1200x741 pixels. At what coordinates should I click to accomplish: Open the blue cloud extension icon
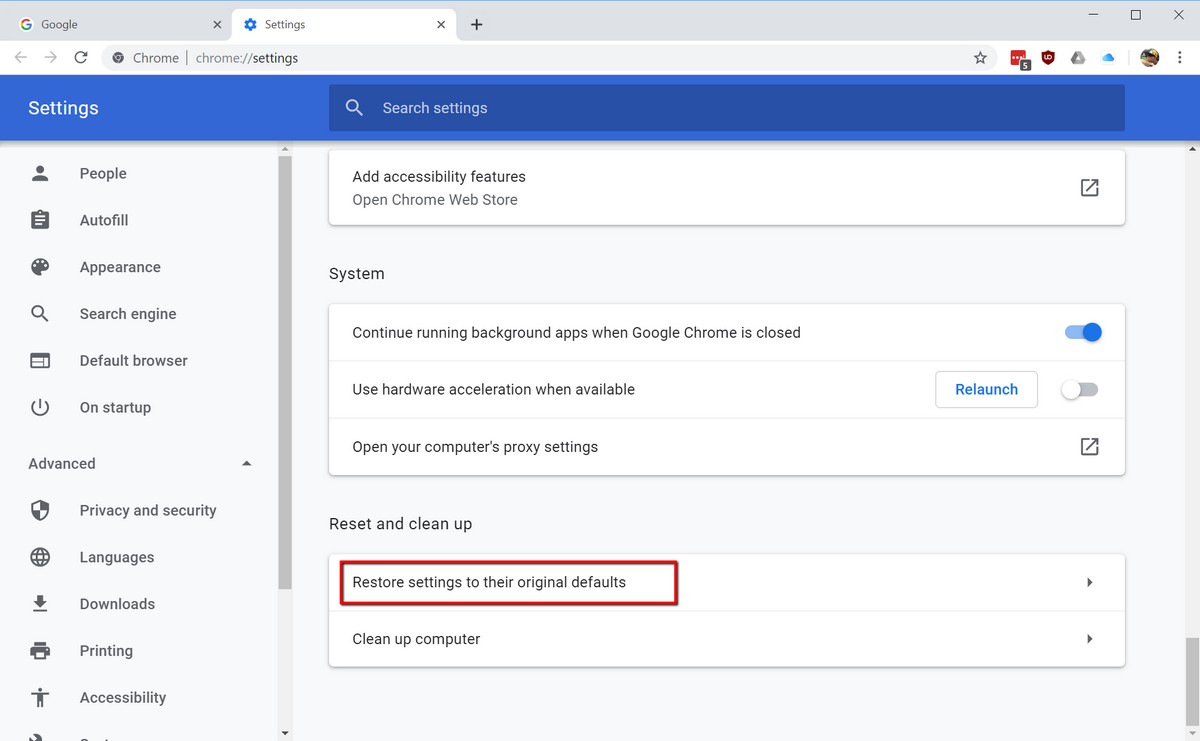click(x=1108, y=58)
